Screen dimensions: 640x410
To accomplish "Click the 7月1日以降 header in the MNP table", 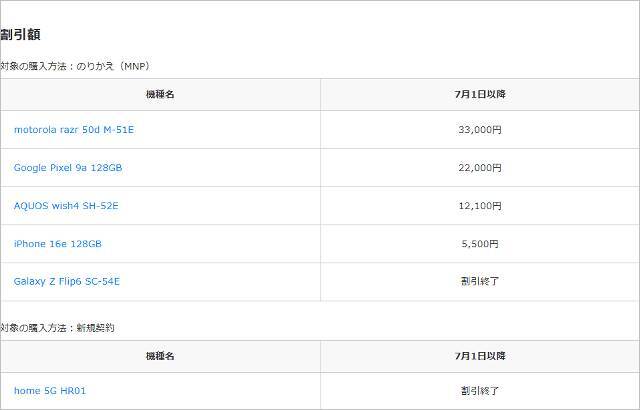I will [x=480, y=94].
